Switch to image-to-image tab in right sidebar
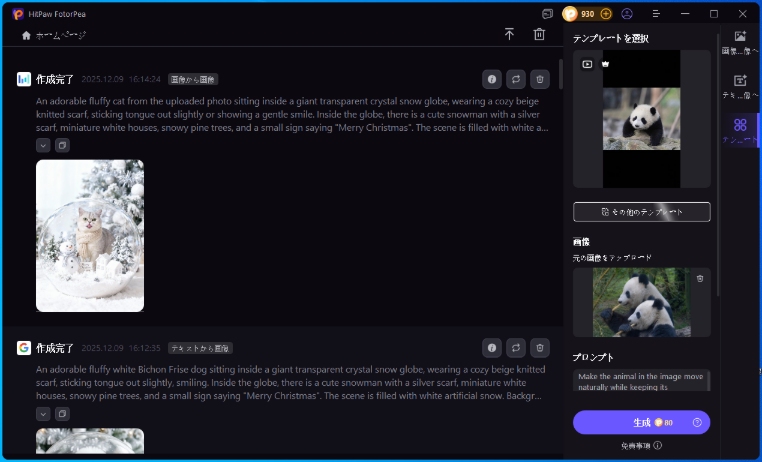 click(x=740, y=43)
